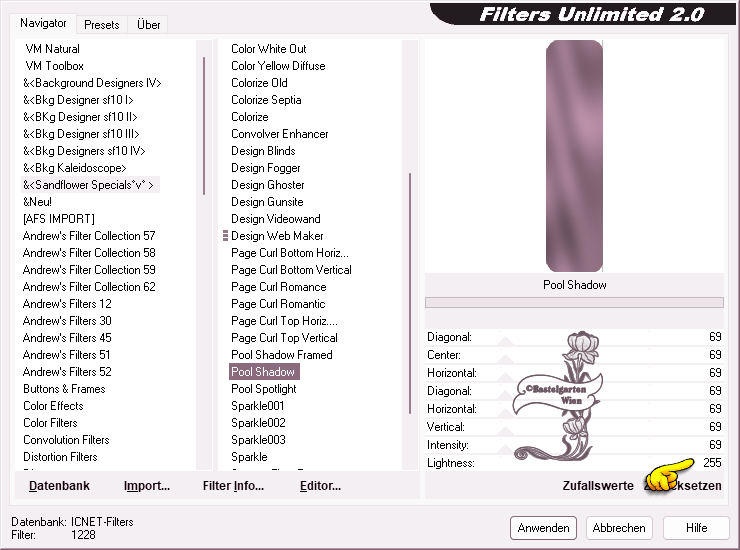
Task: Select Color Filters category
Action: point(50,423)
